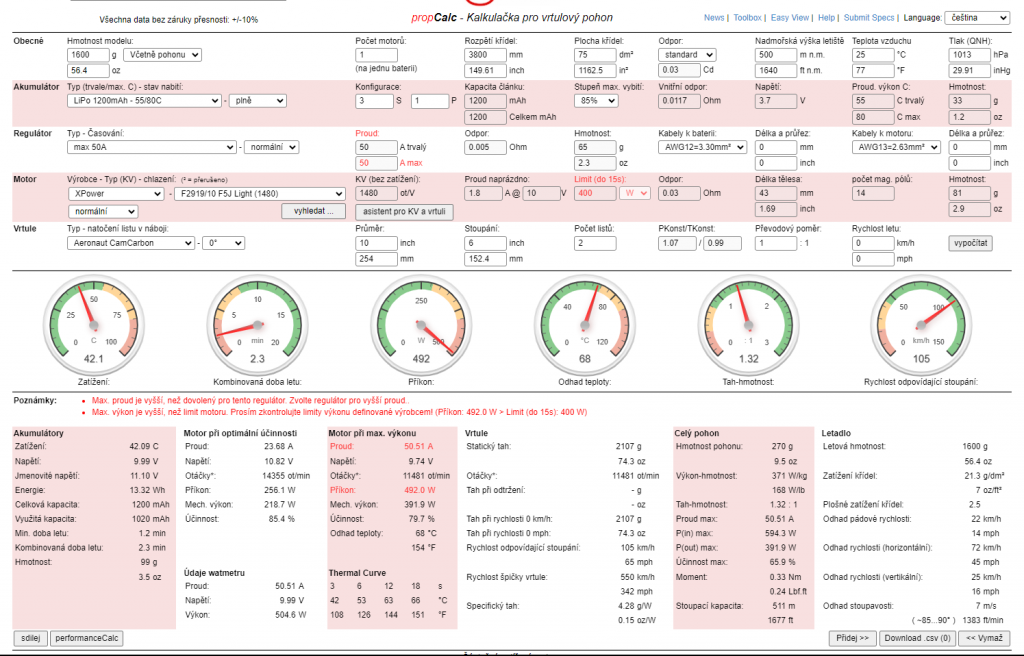Click the Tah-hmotnost ratio gauge
Image resolution: width=1024 pixels, height=656 pixels.
(x=748, y=323)
